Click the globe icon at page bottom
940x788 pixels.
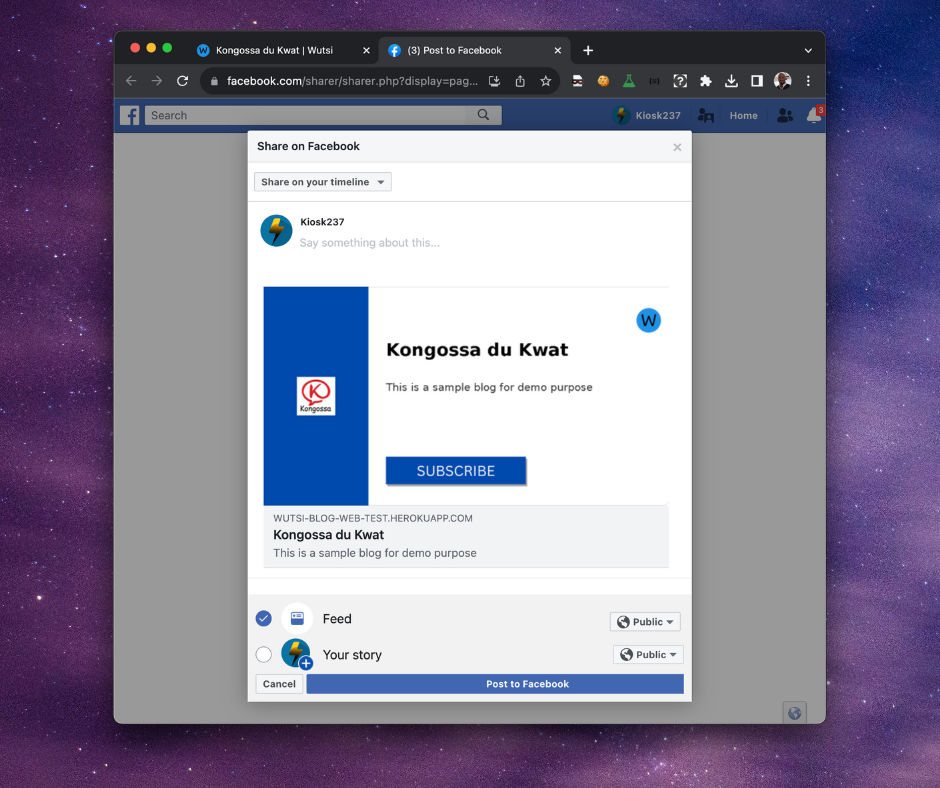[794, 713]
